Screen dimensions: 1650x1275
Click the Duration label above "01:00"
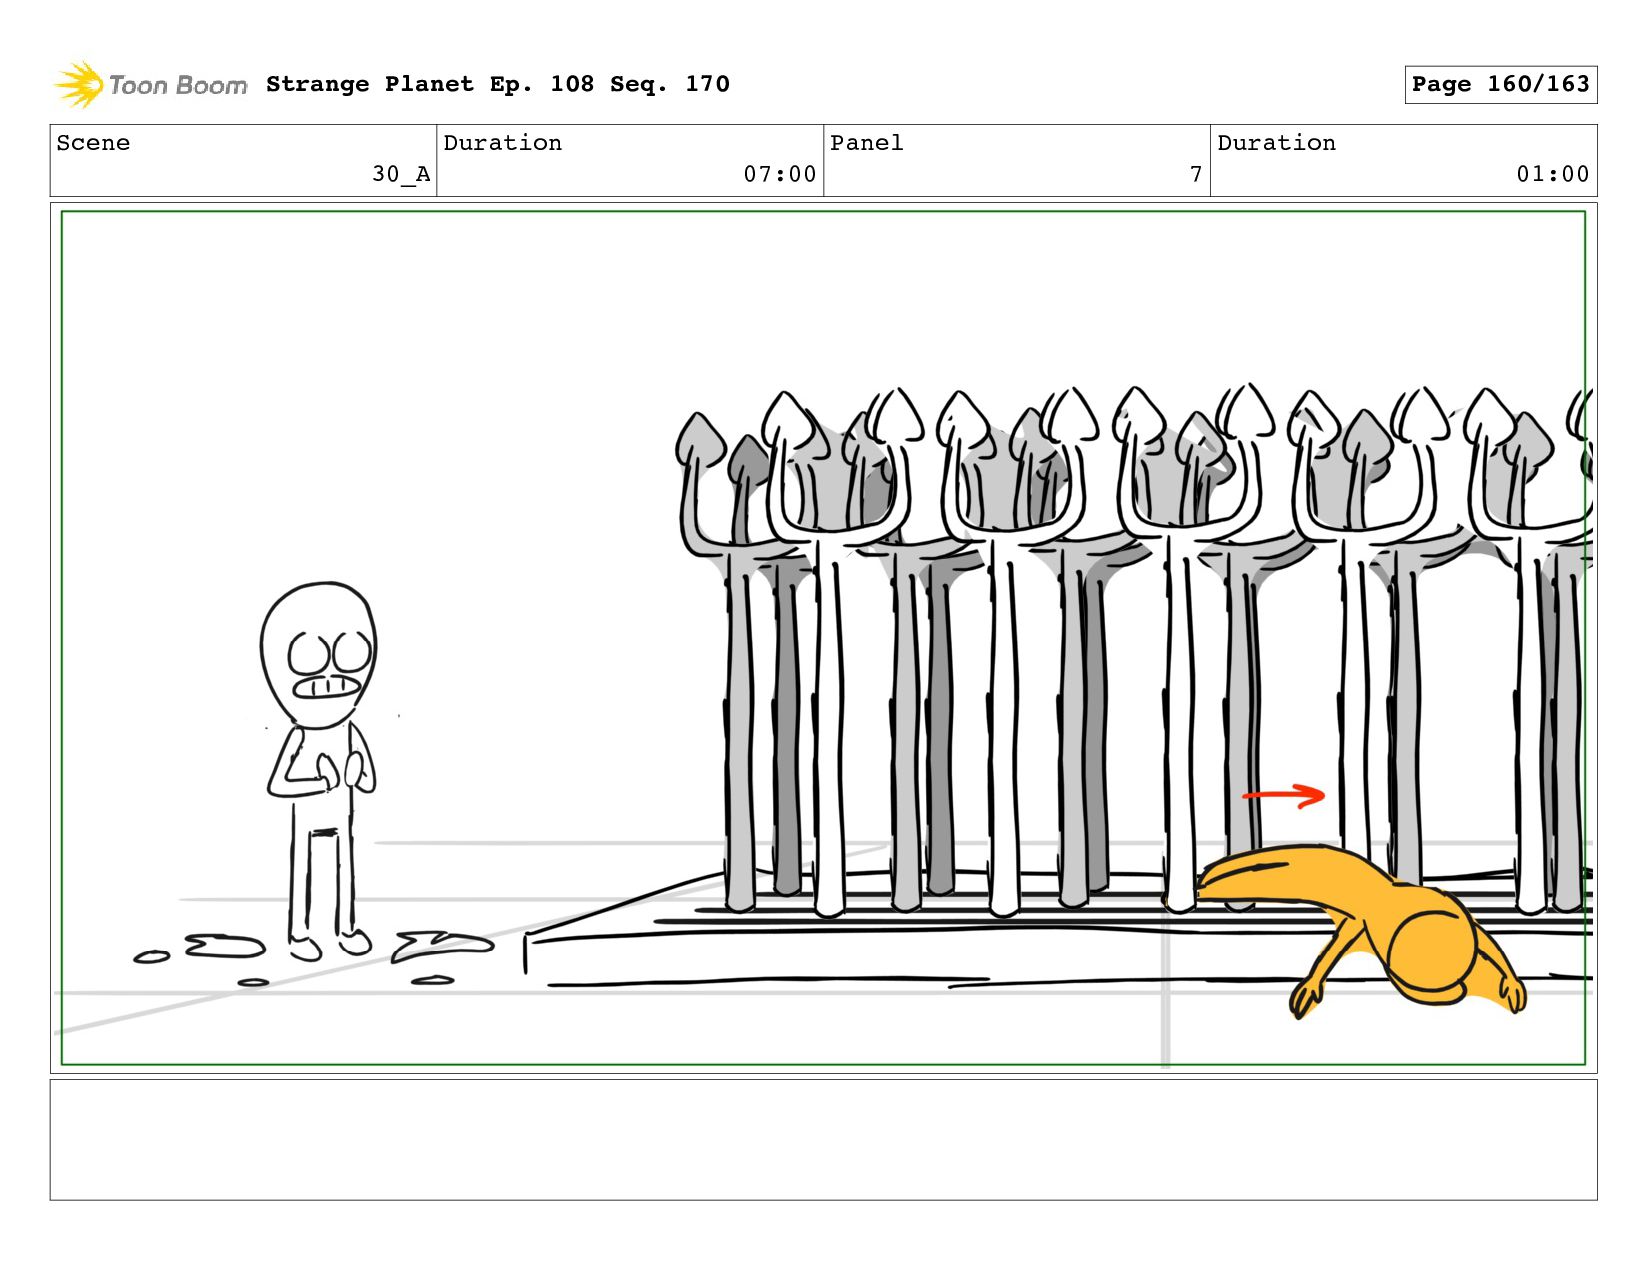point(1276,143)
